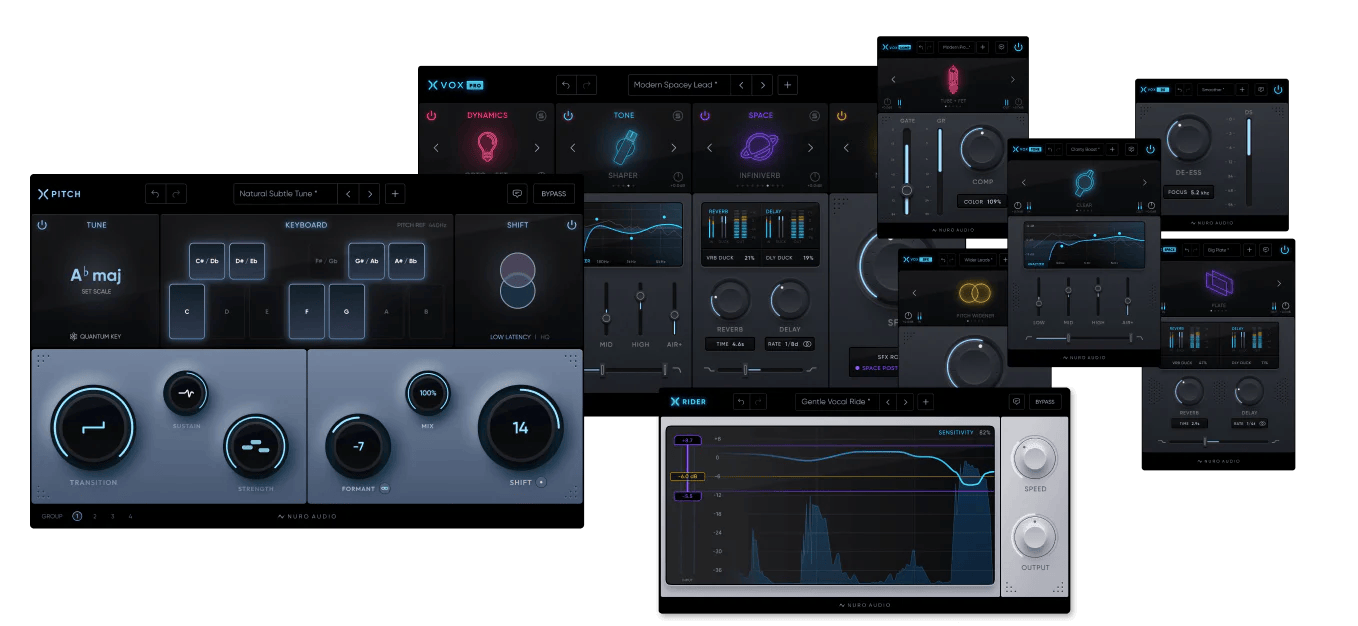The width and height of the screenshot is (1358, 626).
Task: Click Bypass in the Rider plugin
Action: pyautogui.click(x=1045, y=402)
